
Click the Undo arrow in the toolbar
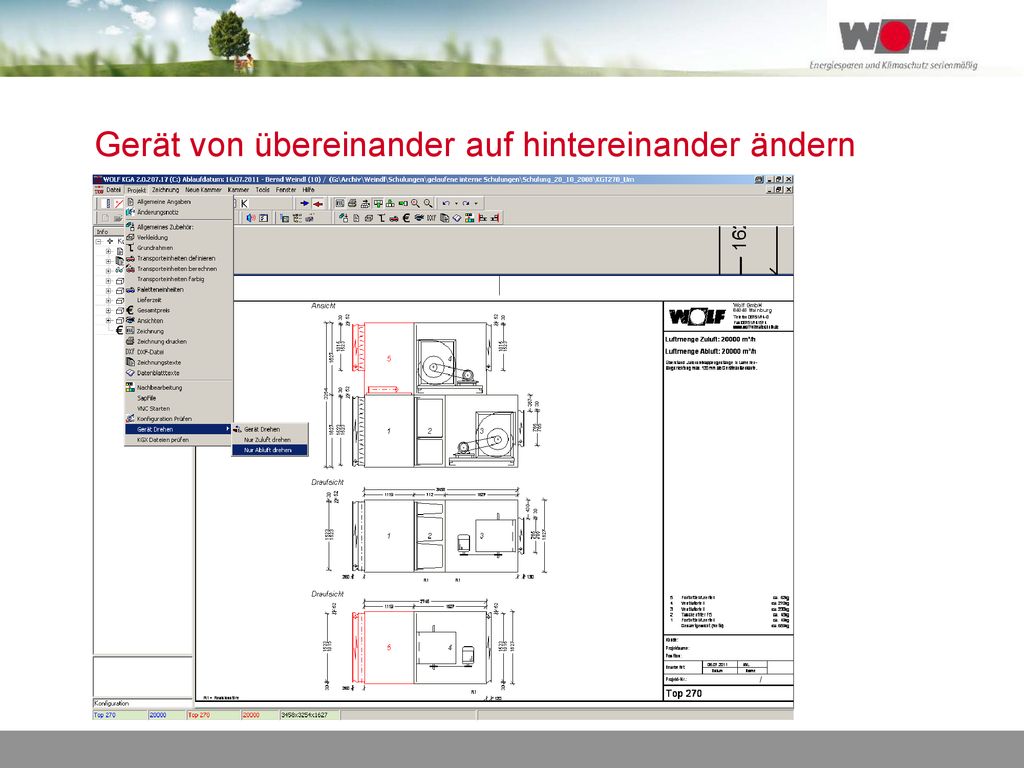(446, 204)
